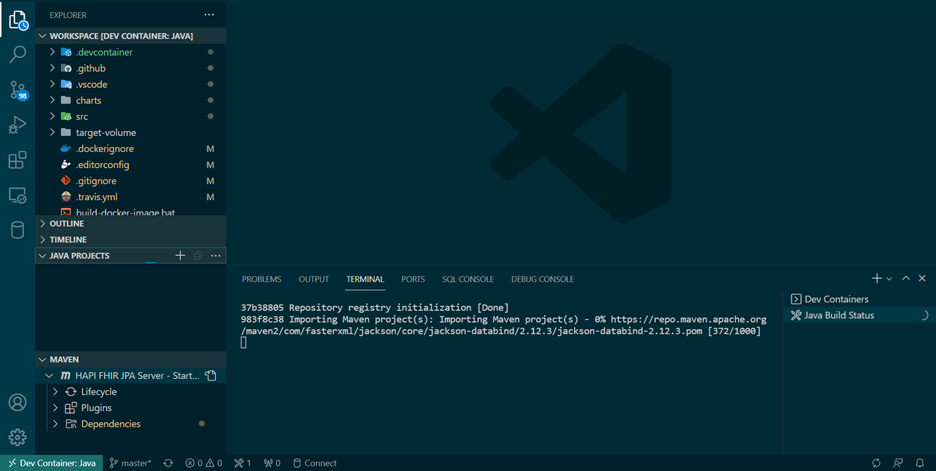Open the Remote Explorer view
Viewport: 936px width, 471px height.
pos(17,196)
